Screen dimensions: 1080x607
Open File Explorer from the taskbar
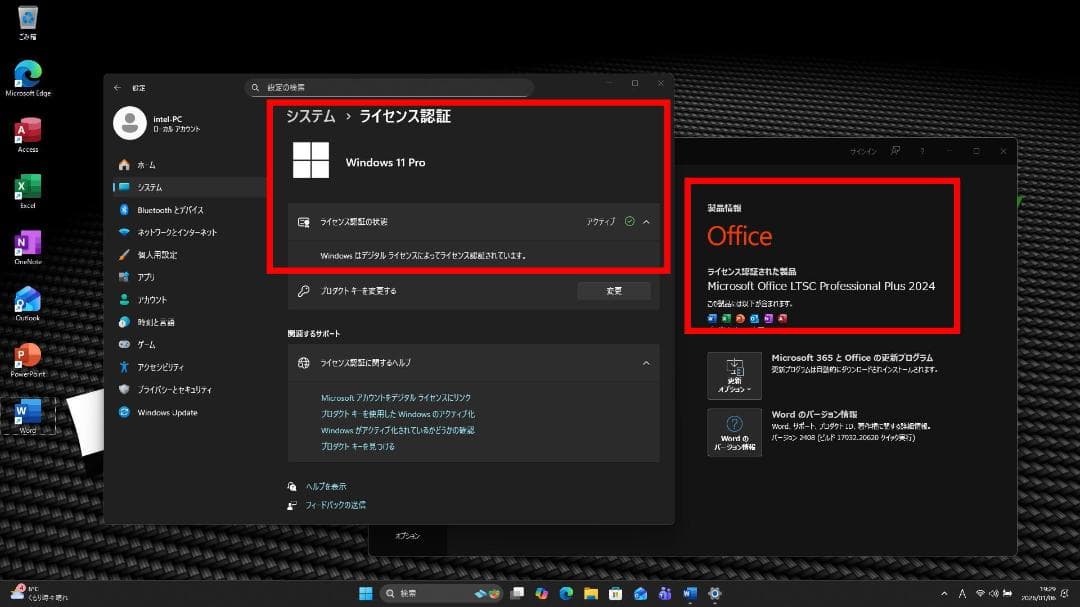click(x=591, y=593)
